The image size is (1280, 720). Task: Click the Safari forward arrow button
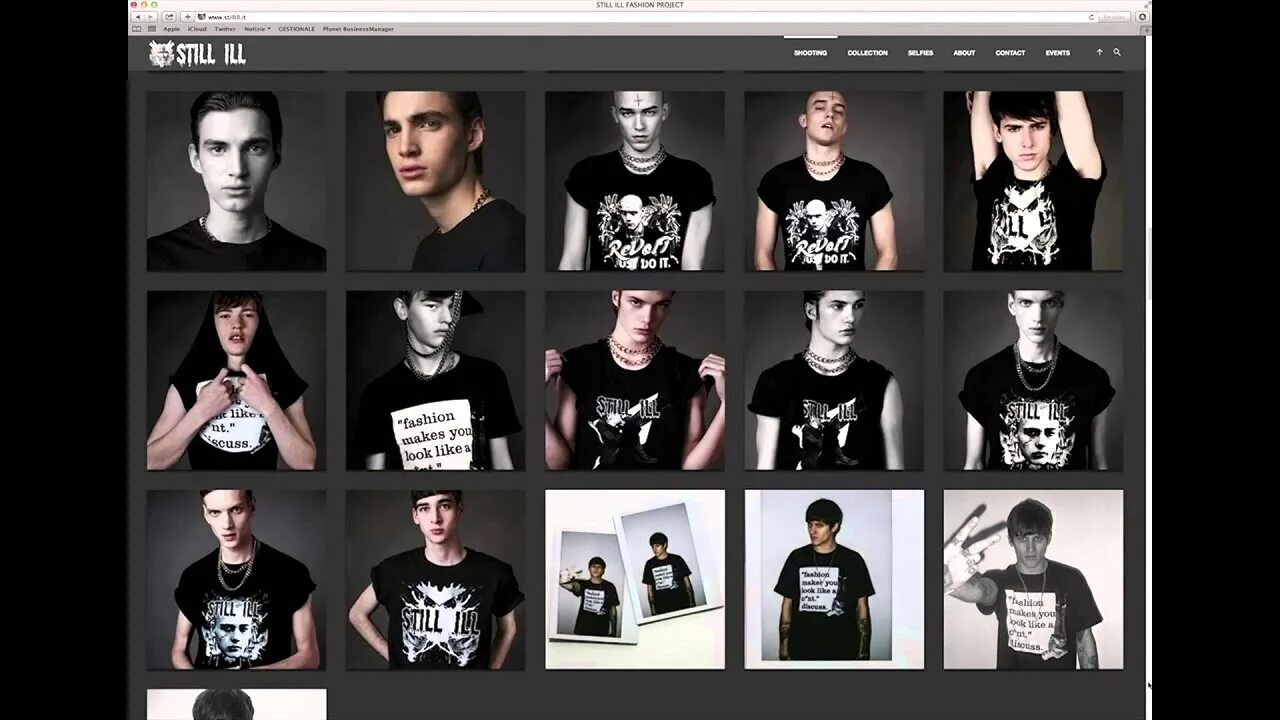pyautogui.click(x=151, y=17)
